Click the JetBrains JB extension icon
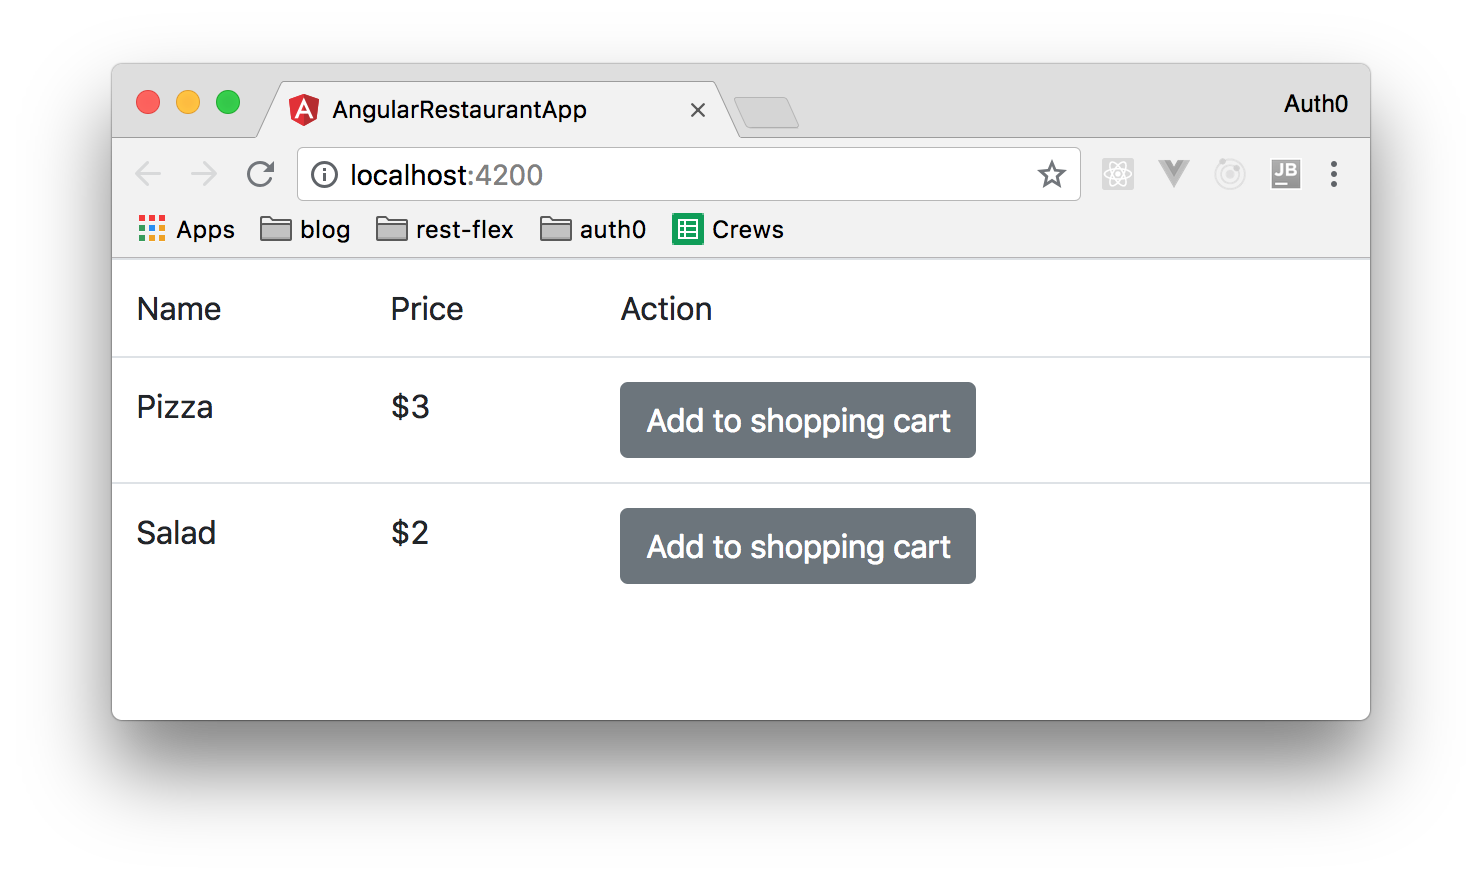This screenshot has height=880, width=1482. point(1285,174)
